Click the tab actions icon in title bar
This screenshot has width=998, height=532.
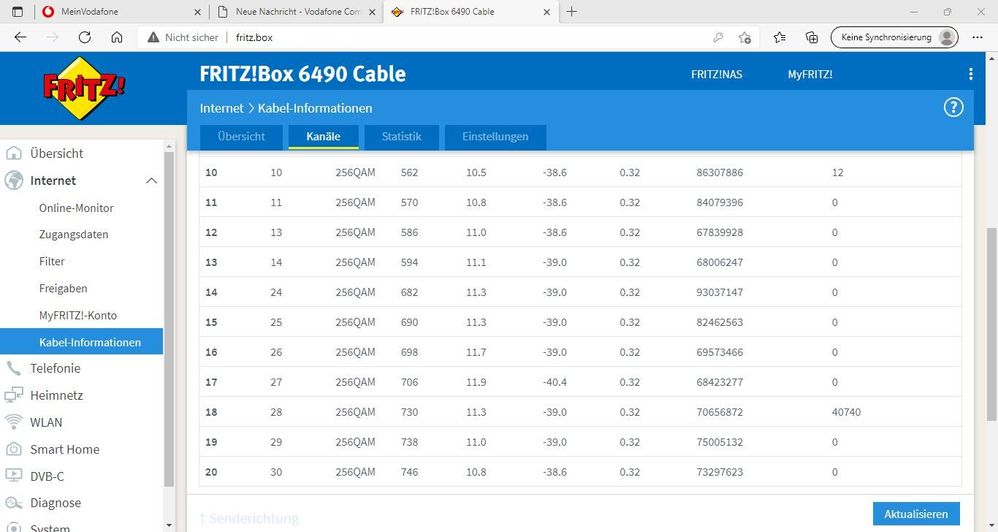[x=17, y=11]
